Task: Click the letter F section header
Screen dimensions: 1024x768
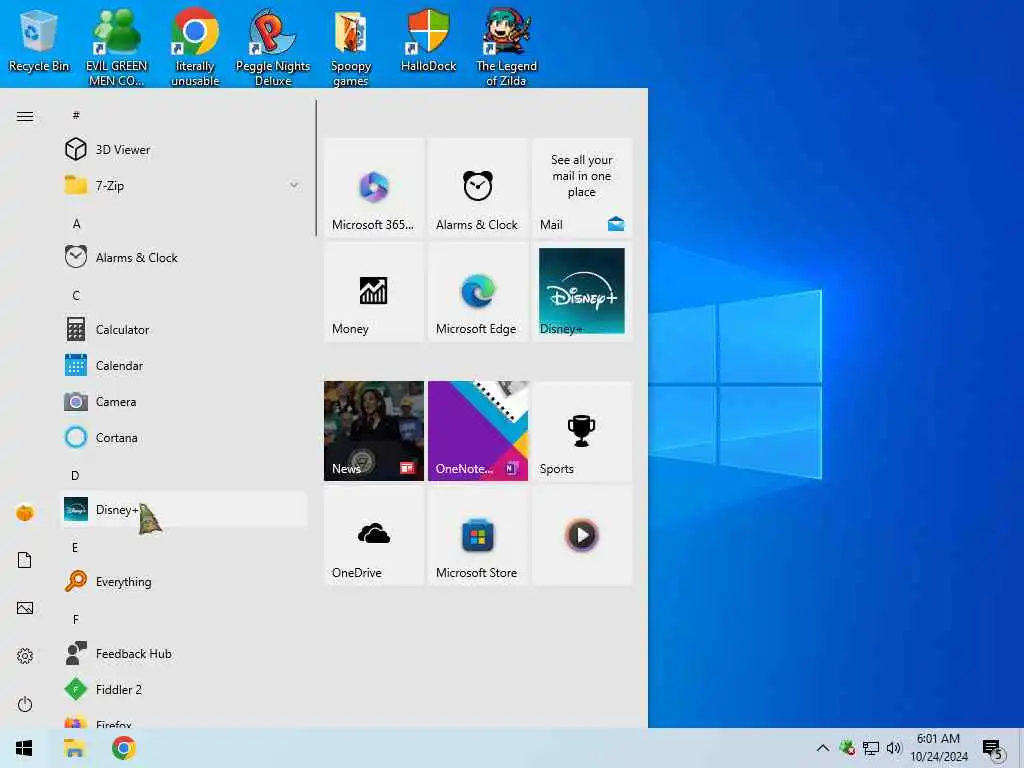Action: click(76, 619)
